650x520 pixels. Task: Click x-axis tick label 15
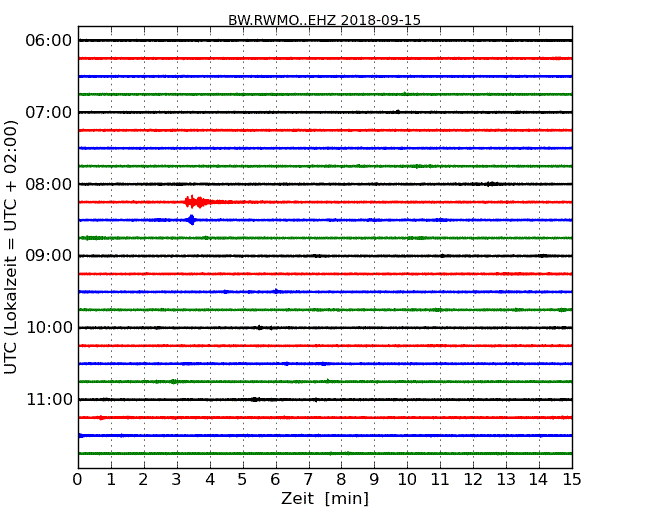coord(572,480)
